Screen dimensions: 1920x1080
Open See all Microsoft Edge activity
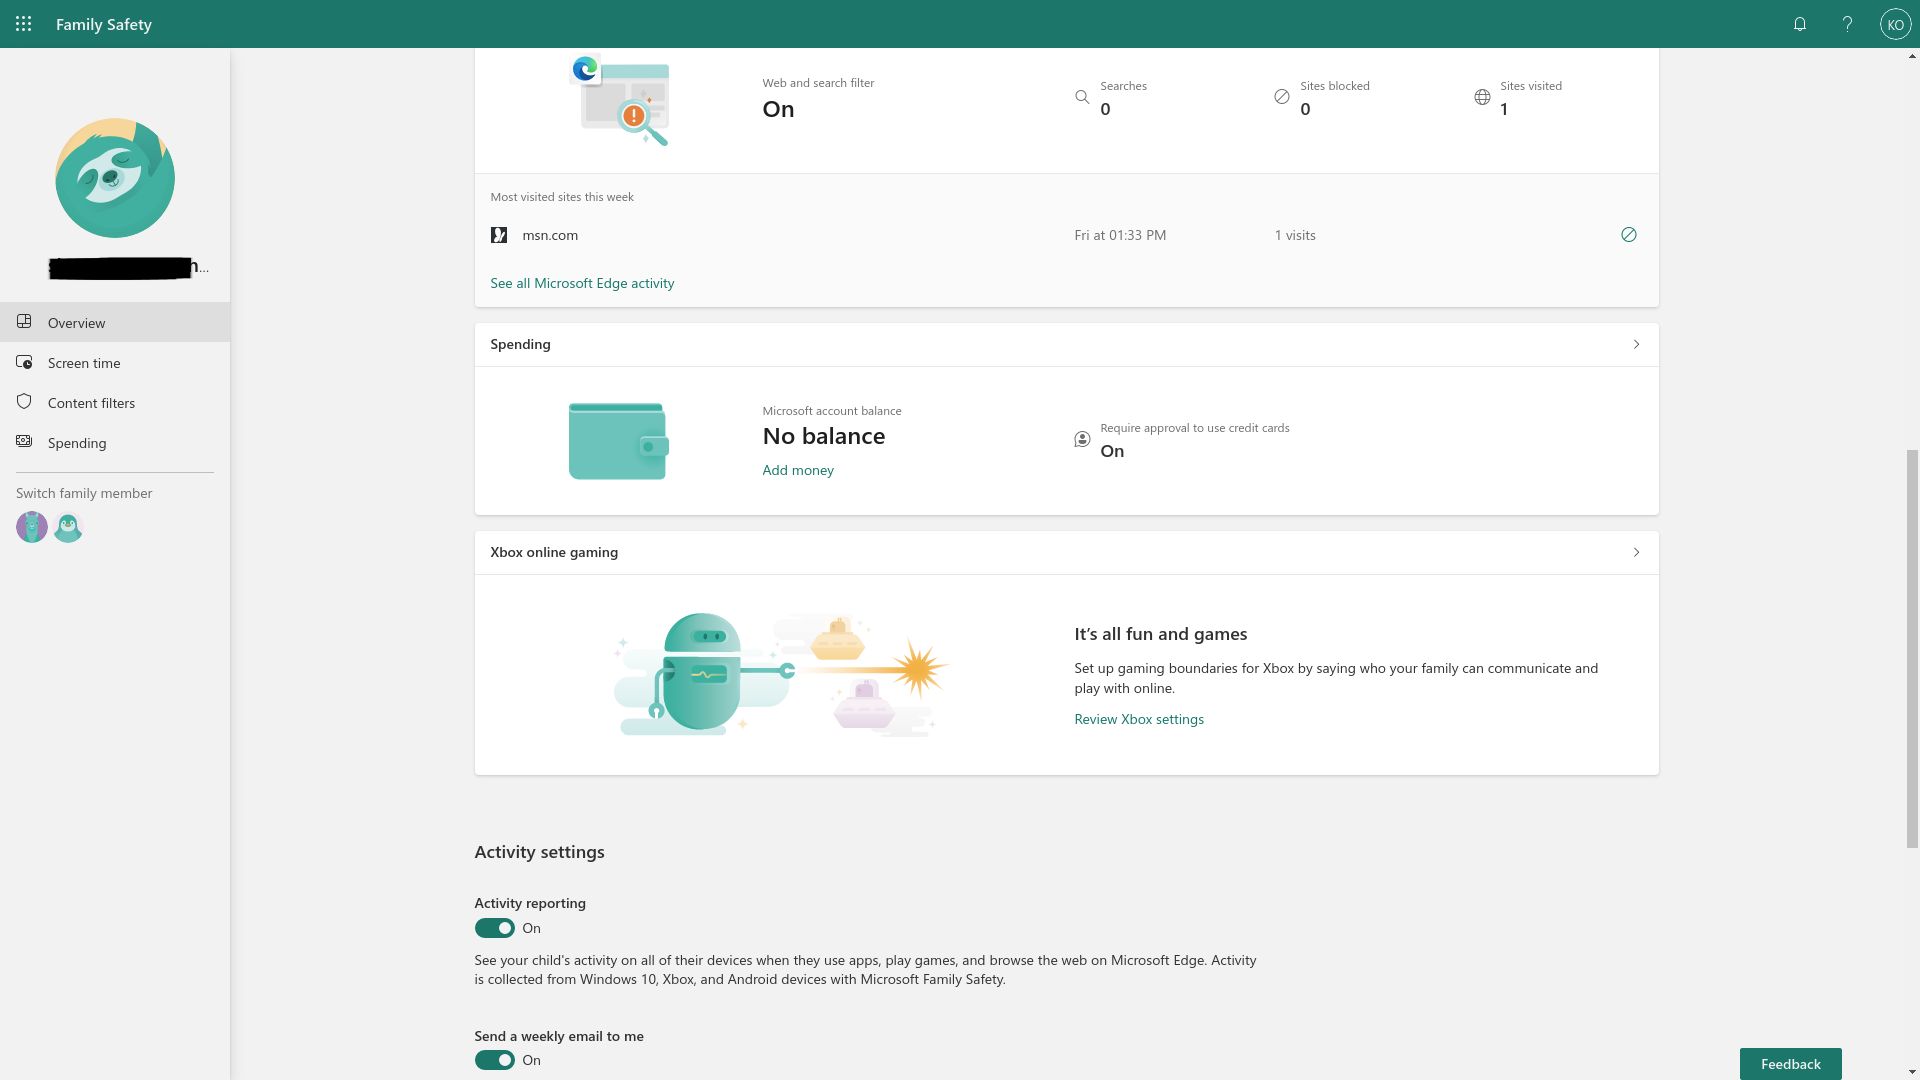(582, 283)
